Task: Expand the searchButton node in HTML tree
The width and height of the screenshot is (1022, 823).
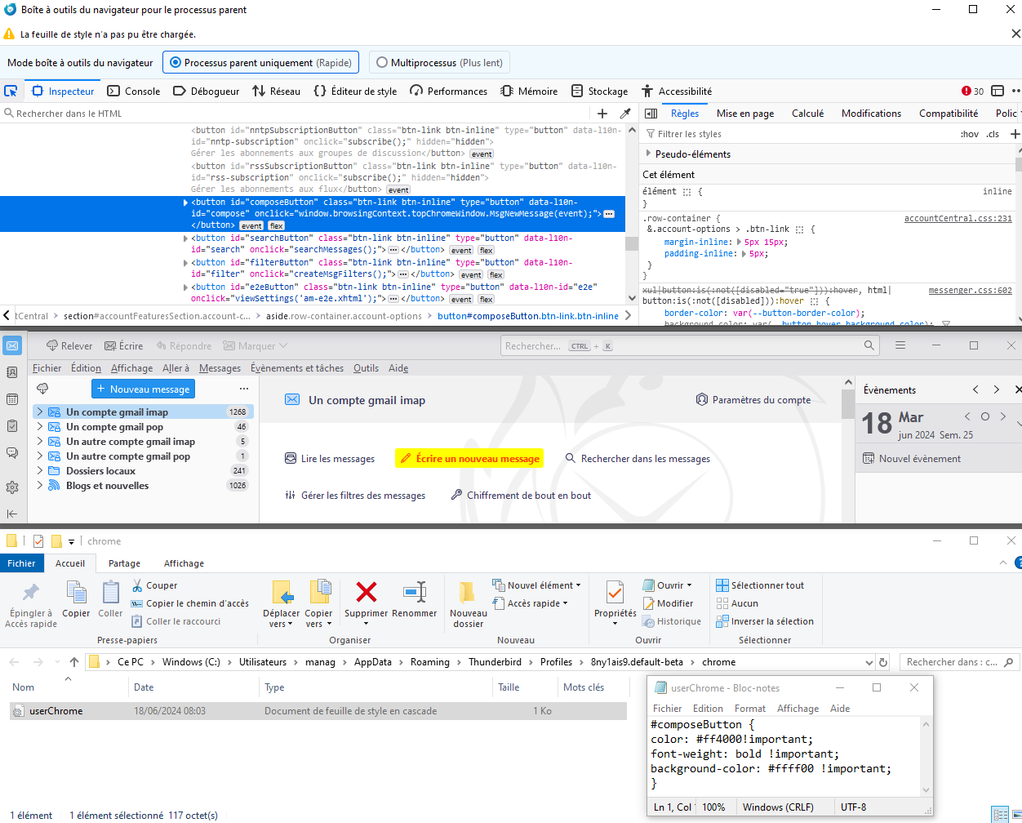Action: point(186,238)
